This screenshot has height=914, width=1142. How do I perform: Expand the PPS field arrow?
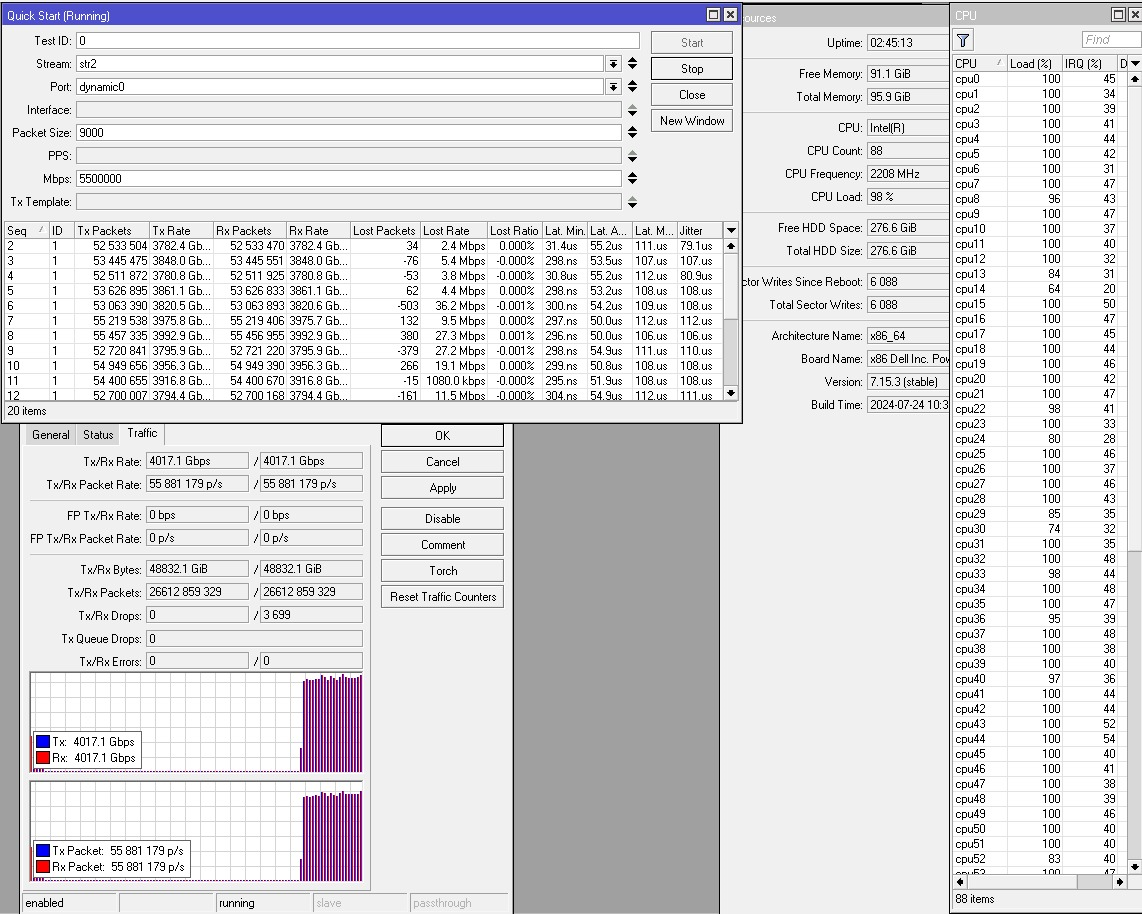point(632,156)
